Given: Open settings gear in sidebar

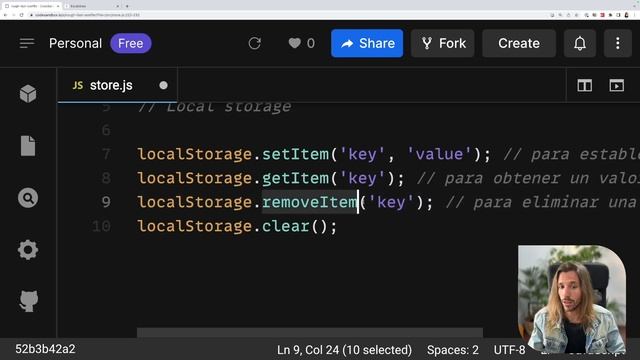Looking at the screenshot, I should pos(28,250).
